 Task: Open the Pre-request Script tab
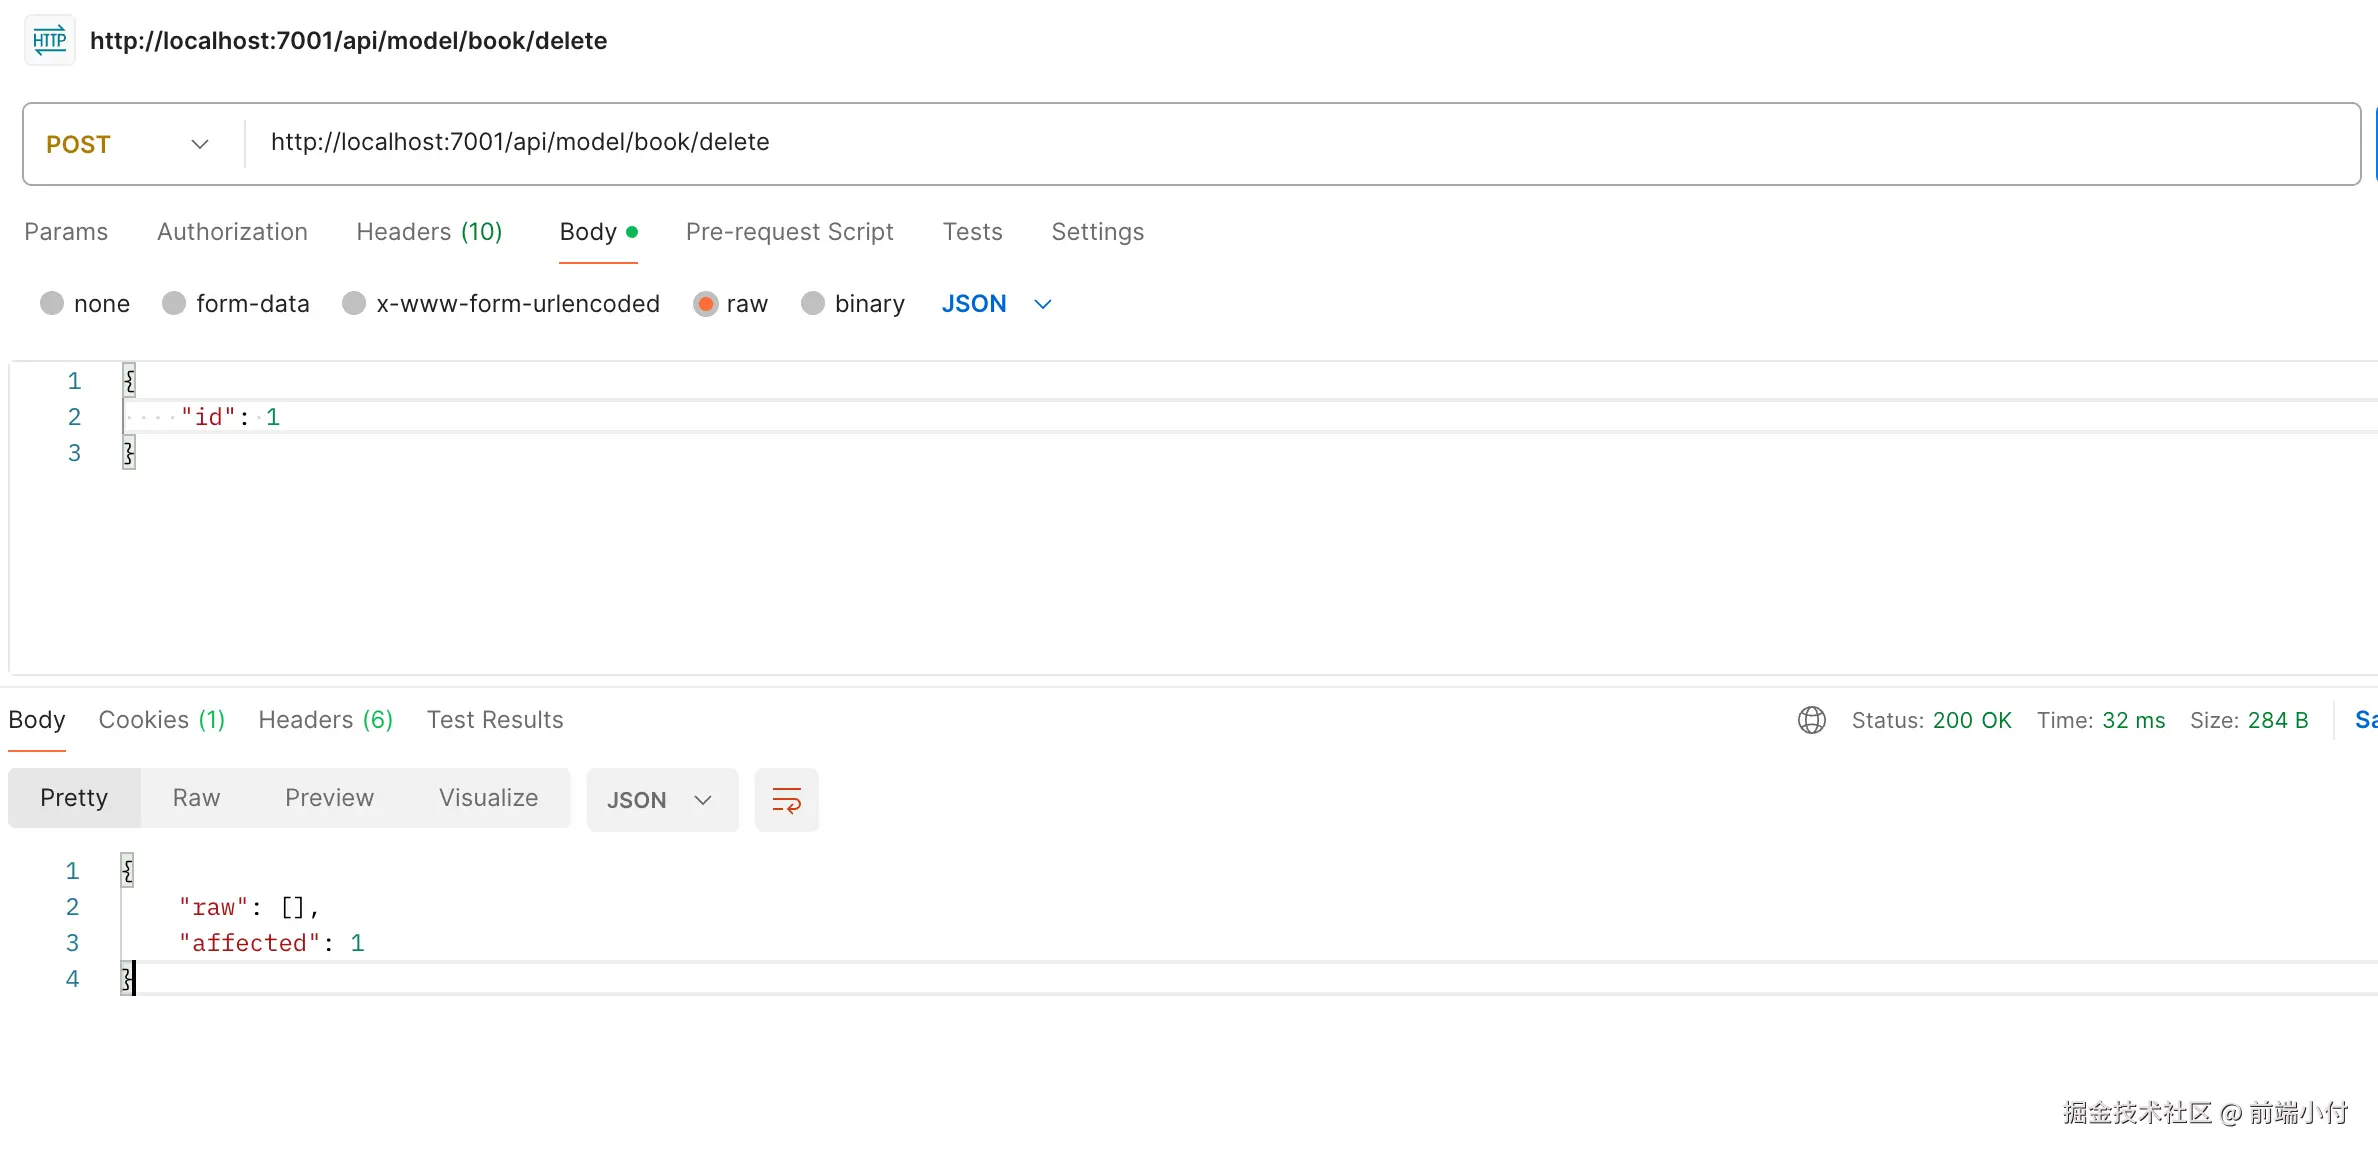[x=789, y=232]
